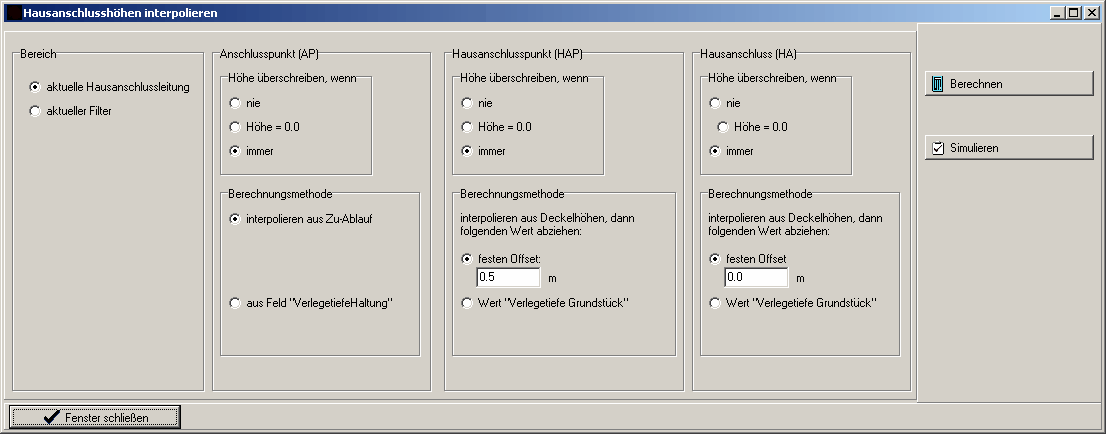Viewport: 1106px width, 434px height.
Task: Click the Simulieren button
Action: click(1009, 147)
